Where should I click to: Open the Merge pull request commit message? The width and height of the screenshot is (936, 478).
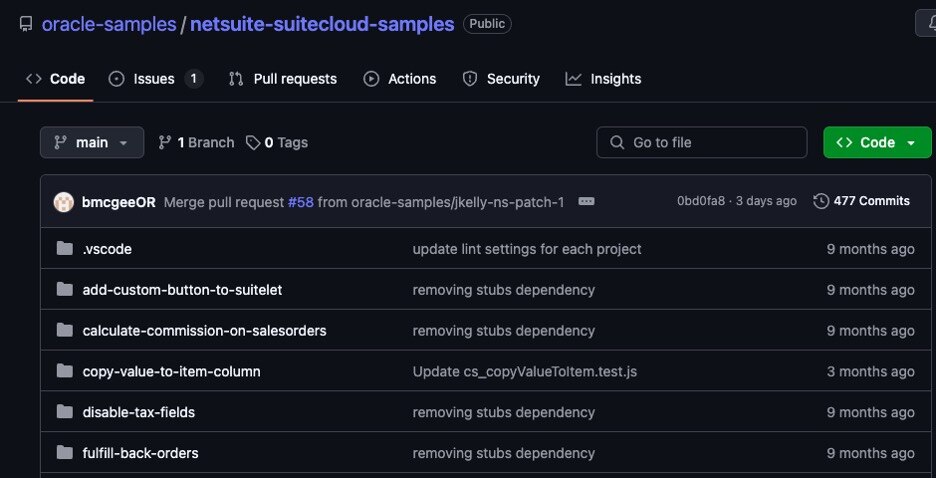click(364, 202)
